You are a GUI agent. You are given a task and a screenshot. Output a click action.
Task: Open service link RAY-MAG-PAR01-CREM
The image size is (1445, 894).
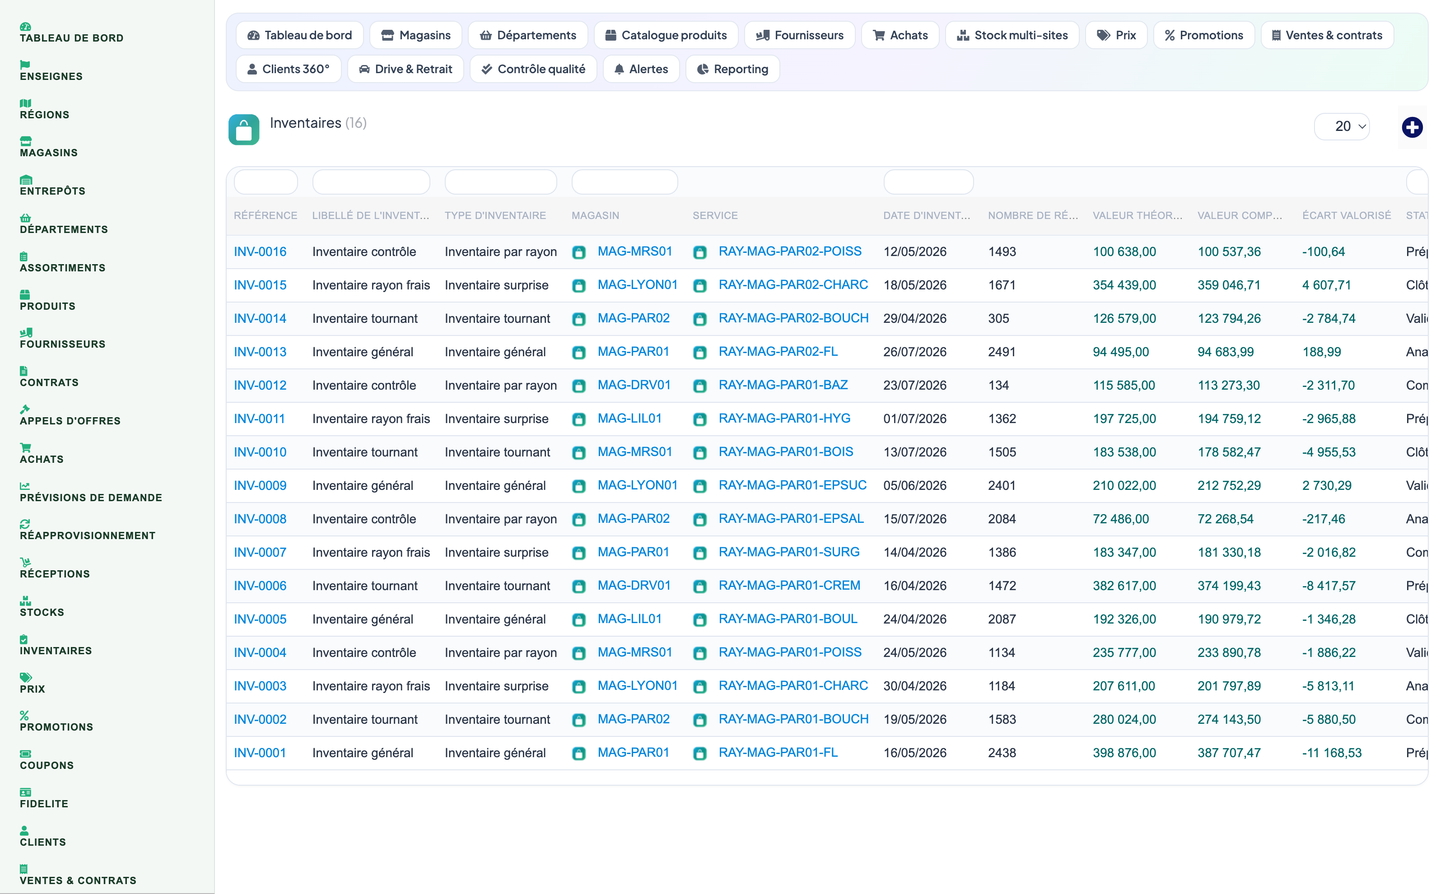click(x=789, y=586)
